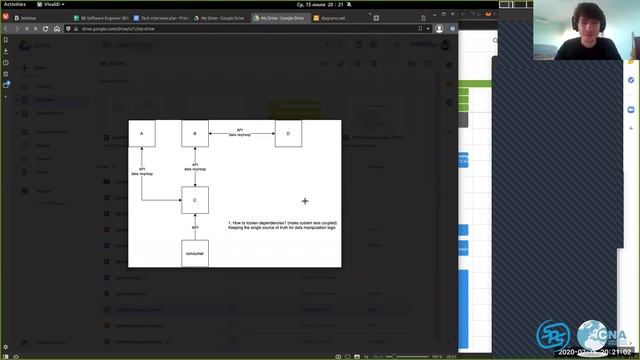640x360 pixels.
Task: Open the address bar history dropdown arrow
Action: point(428,29)
